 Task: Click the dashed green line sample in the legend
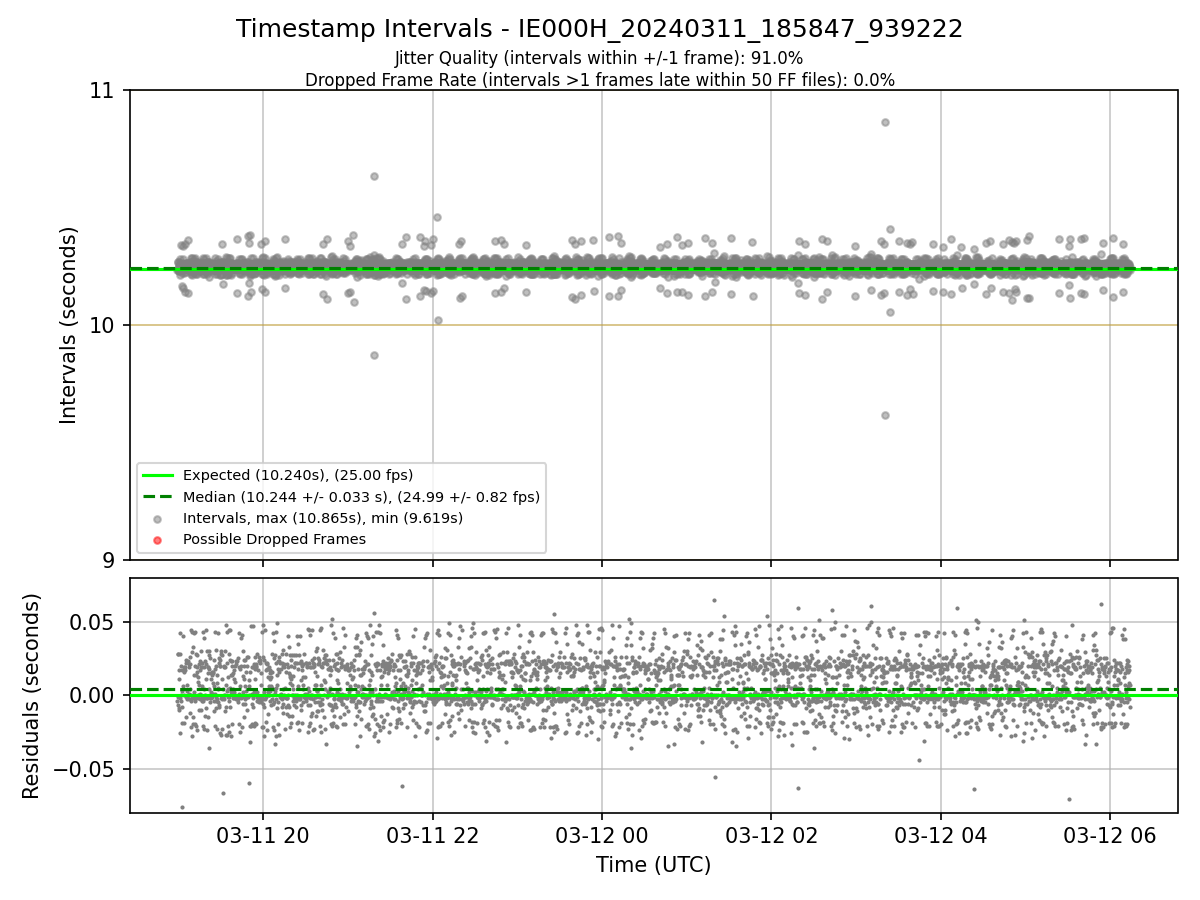pos(157,496)
